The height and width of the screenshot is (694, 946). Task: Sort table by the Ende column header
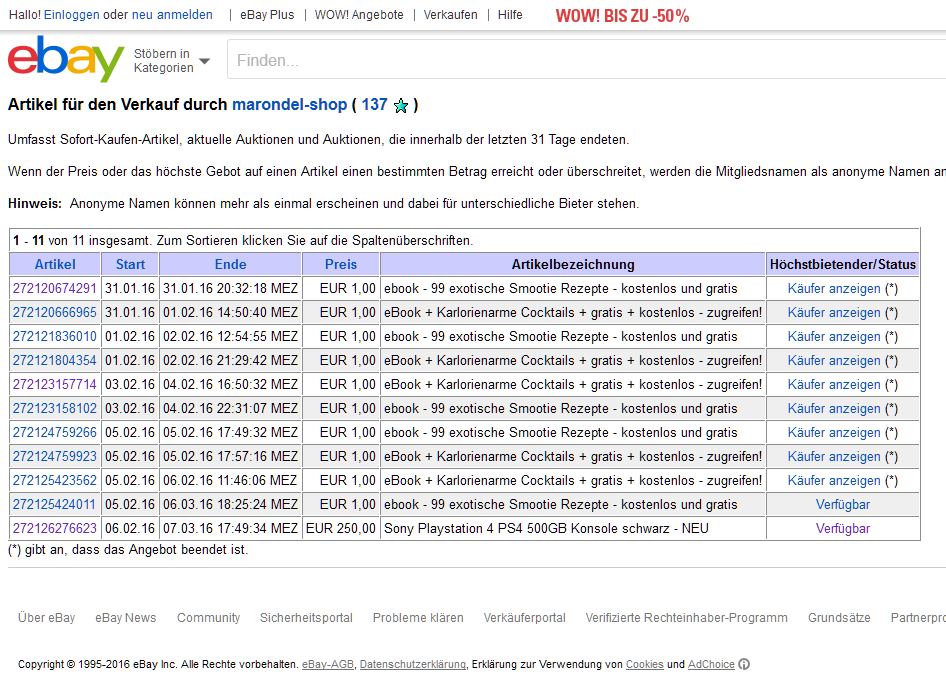tap(230, 264)
